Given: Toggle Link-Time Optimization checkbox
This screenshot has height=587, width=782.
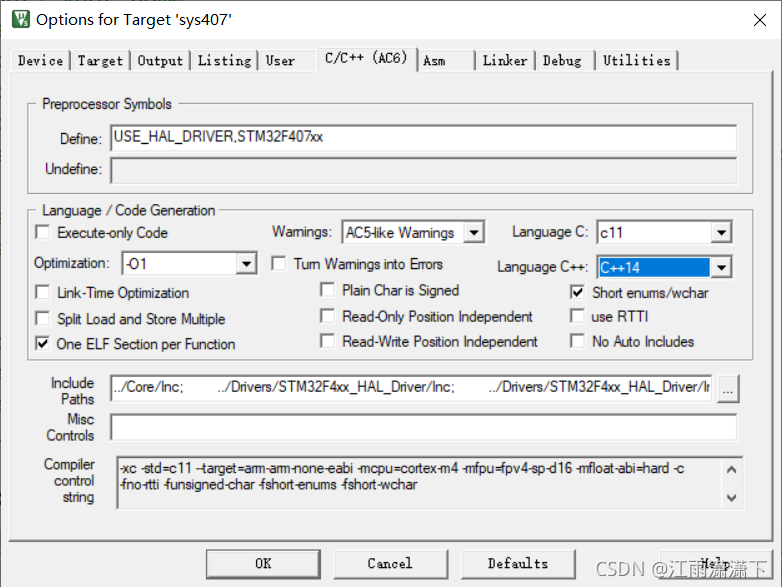Looking at the screenshot, I should [x=43, y=292].
